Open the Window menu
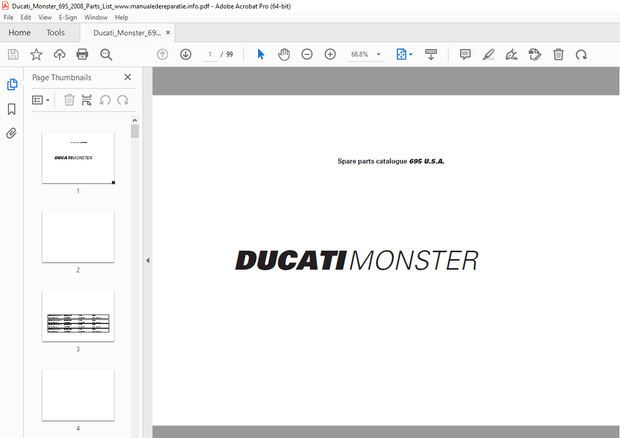Viewport: 620px width, 438px height. pyautogui.click(x=96, y=17)
